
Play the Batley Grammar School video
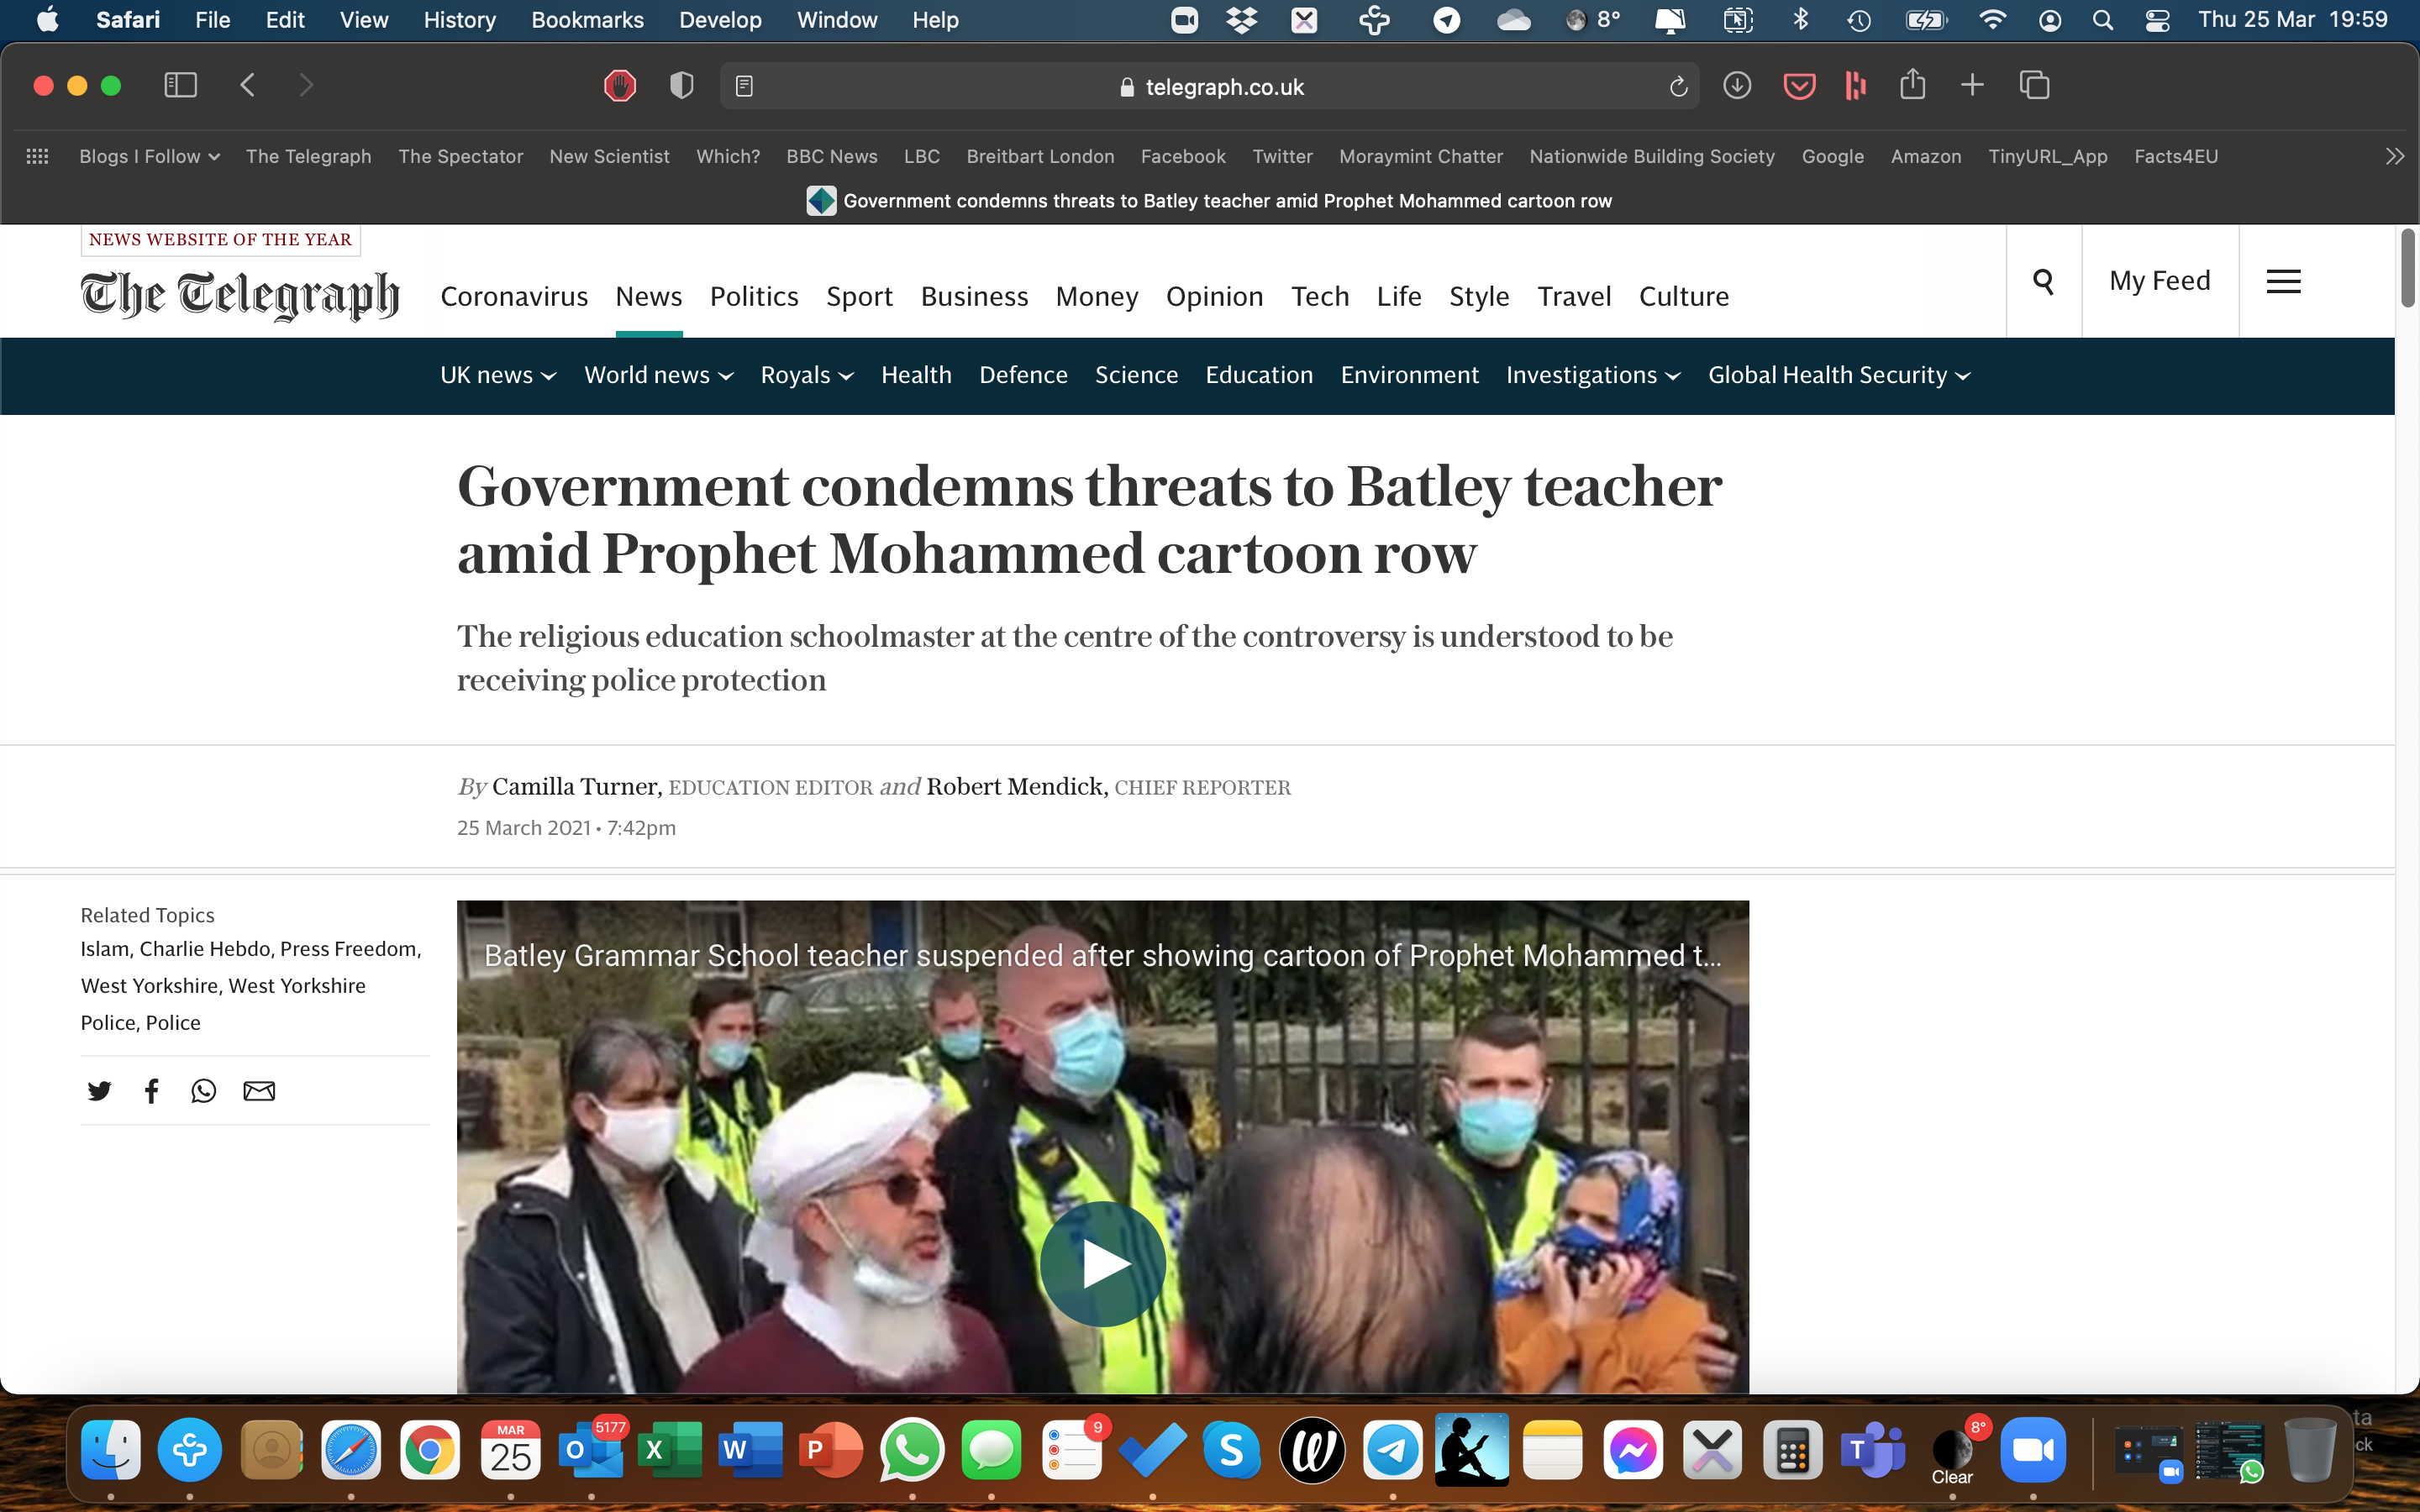[x=1102, y=1264]
